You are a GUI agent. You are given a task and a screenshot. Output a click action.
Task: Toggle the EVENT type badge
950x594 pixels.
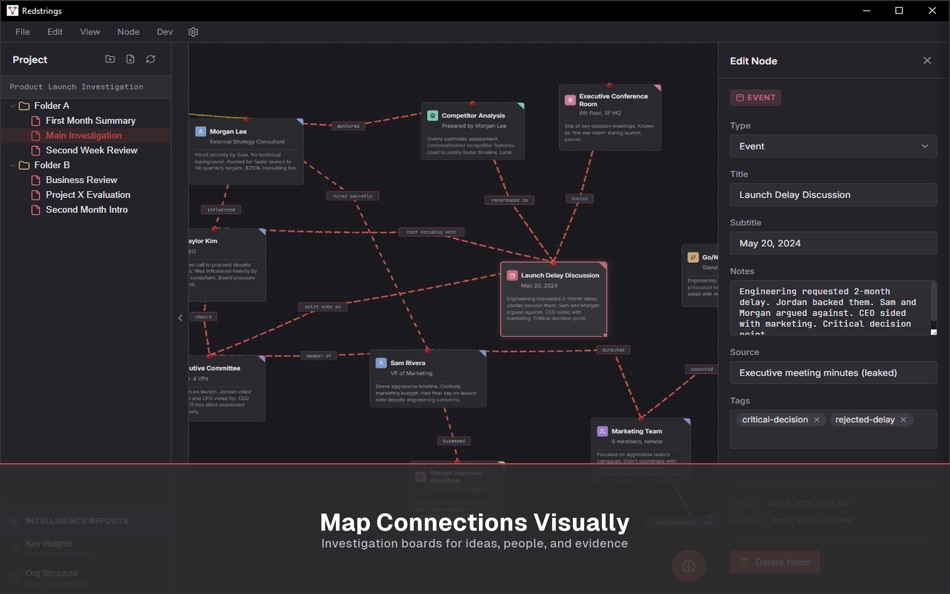point(755,97)
